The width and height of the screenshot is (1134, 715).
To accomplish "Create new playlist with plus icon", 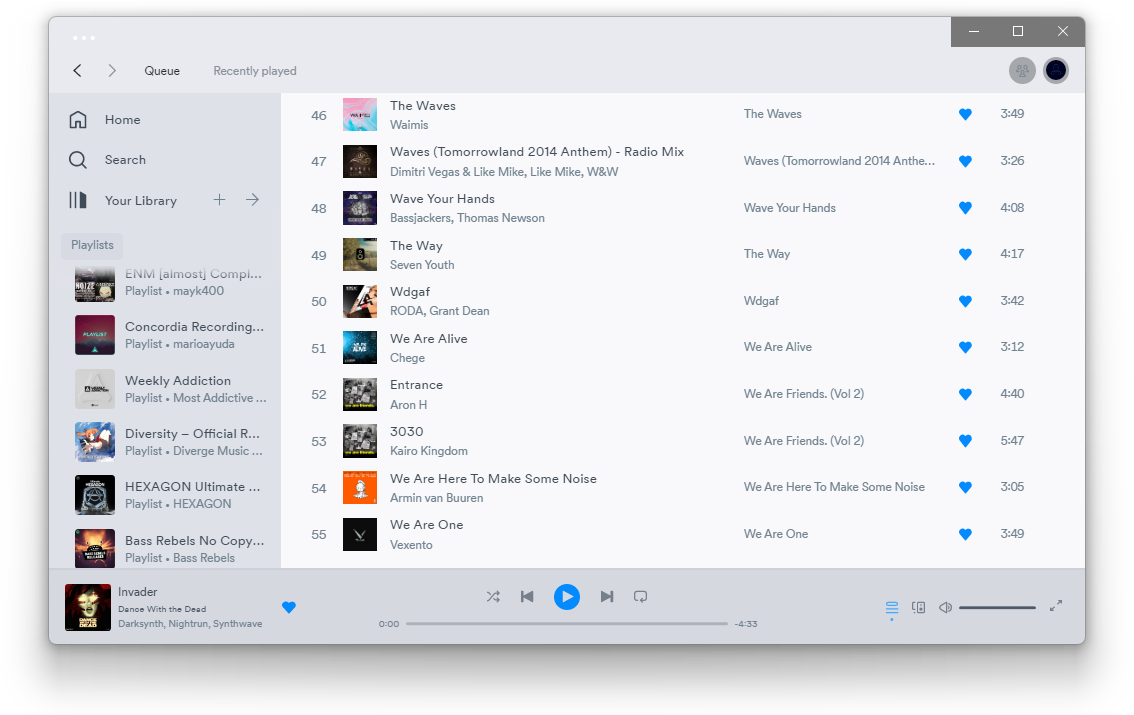I will pyautogui.click(x=219, y=200).
